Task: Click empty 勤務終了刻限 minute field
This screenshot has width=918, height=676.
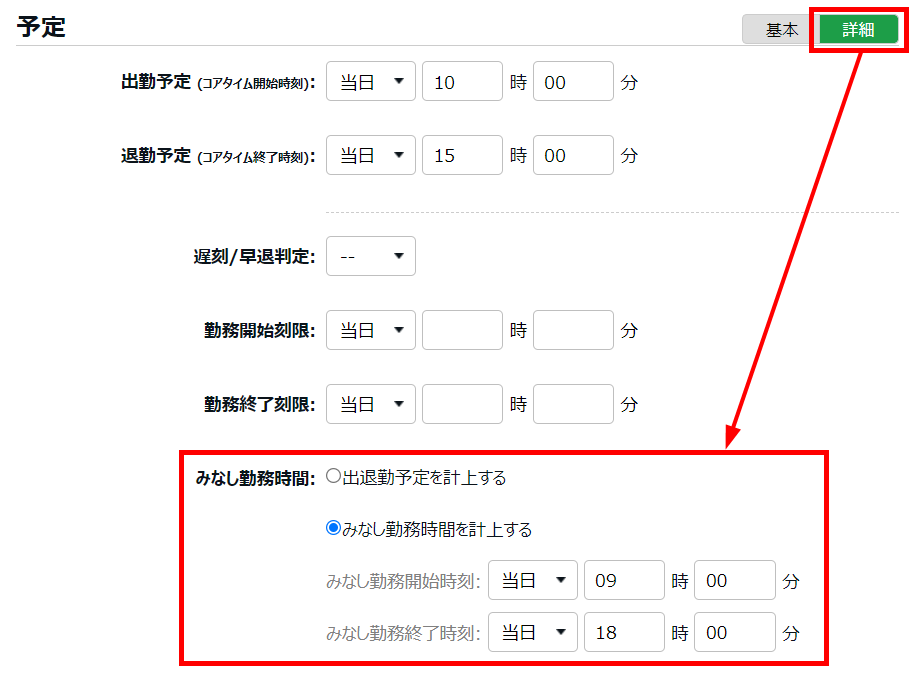Action: (573, 404)
